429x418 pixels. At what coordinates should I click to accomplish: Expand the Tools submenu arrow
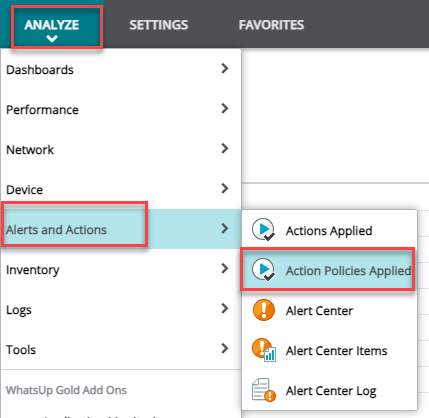[225, 348]
